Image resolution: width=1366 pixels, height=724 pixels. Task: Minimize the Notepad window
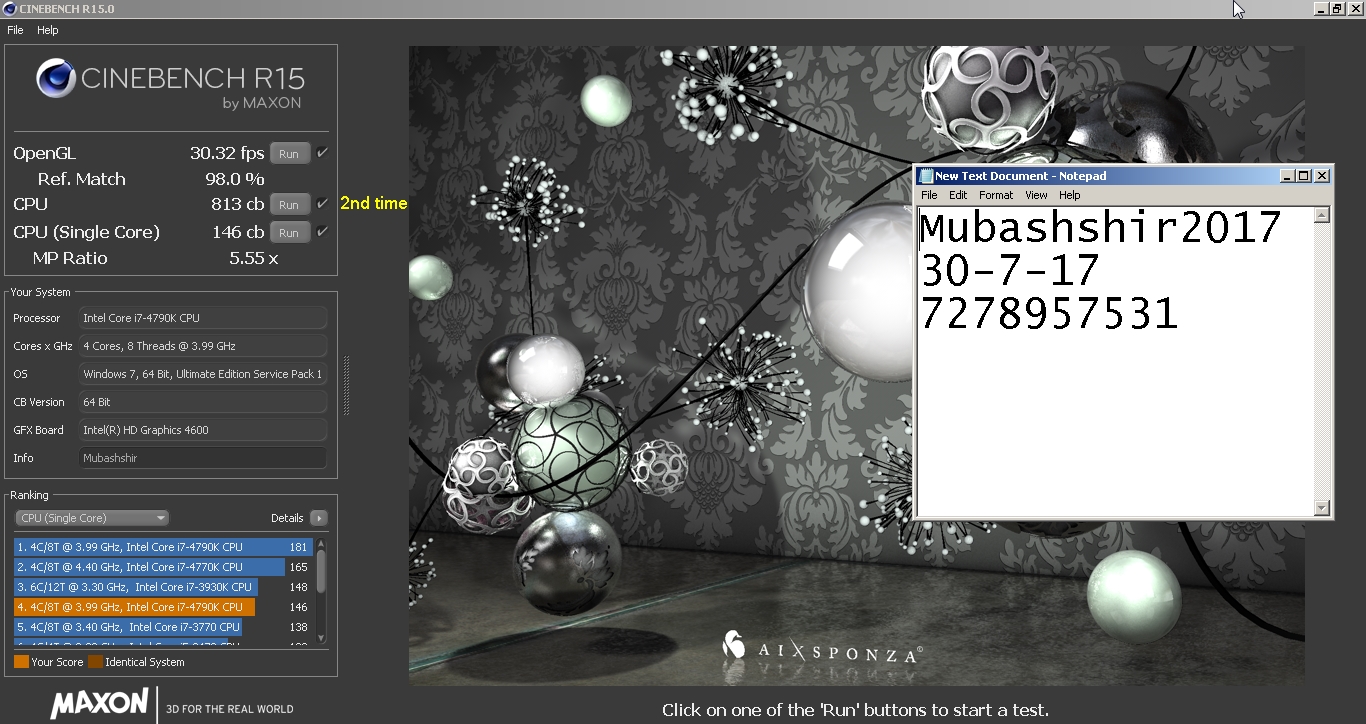click(1286, 176)
